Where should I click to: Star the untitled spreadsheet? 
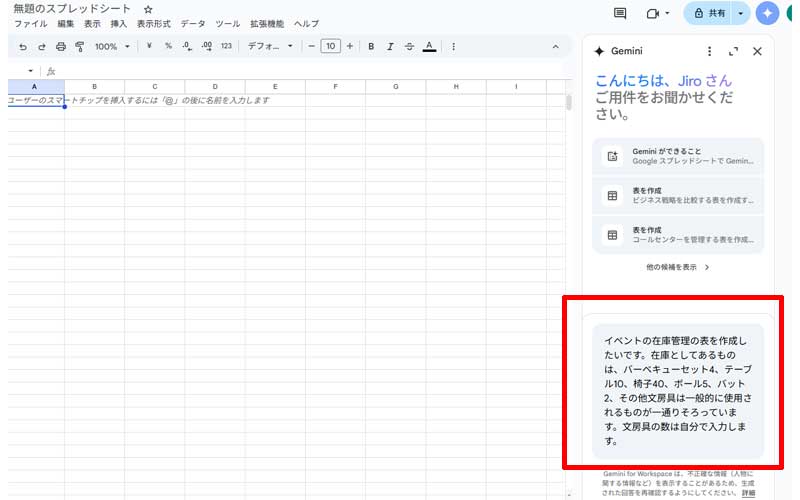click(148, 9)
